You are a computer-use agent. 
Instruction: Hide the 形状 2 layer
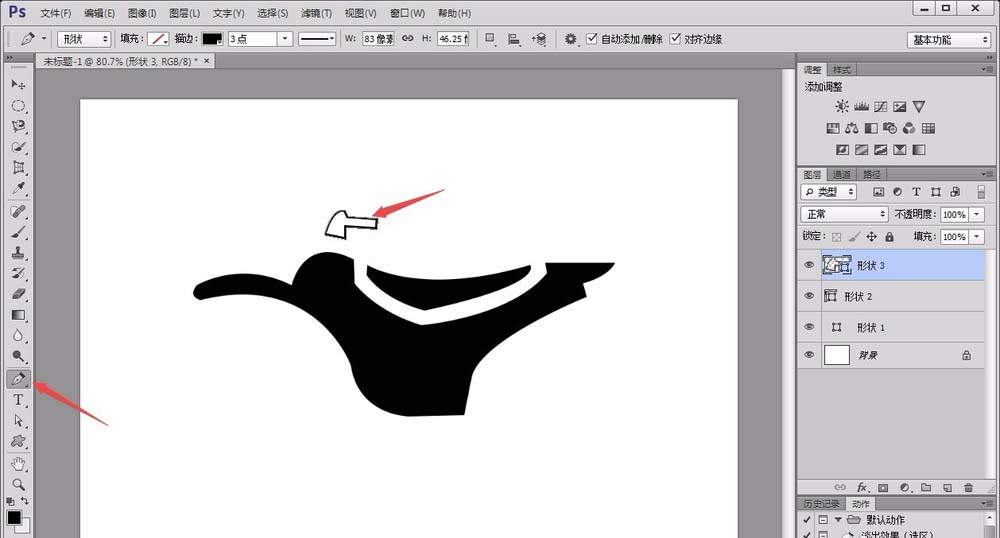pyautogui.click(x=810, y=296)
